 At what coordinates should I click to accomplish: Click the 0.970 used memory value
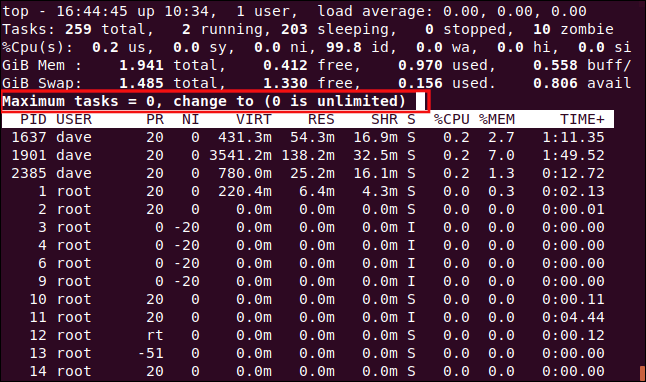pos(420,65)
